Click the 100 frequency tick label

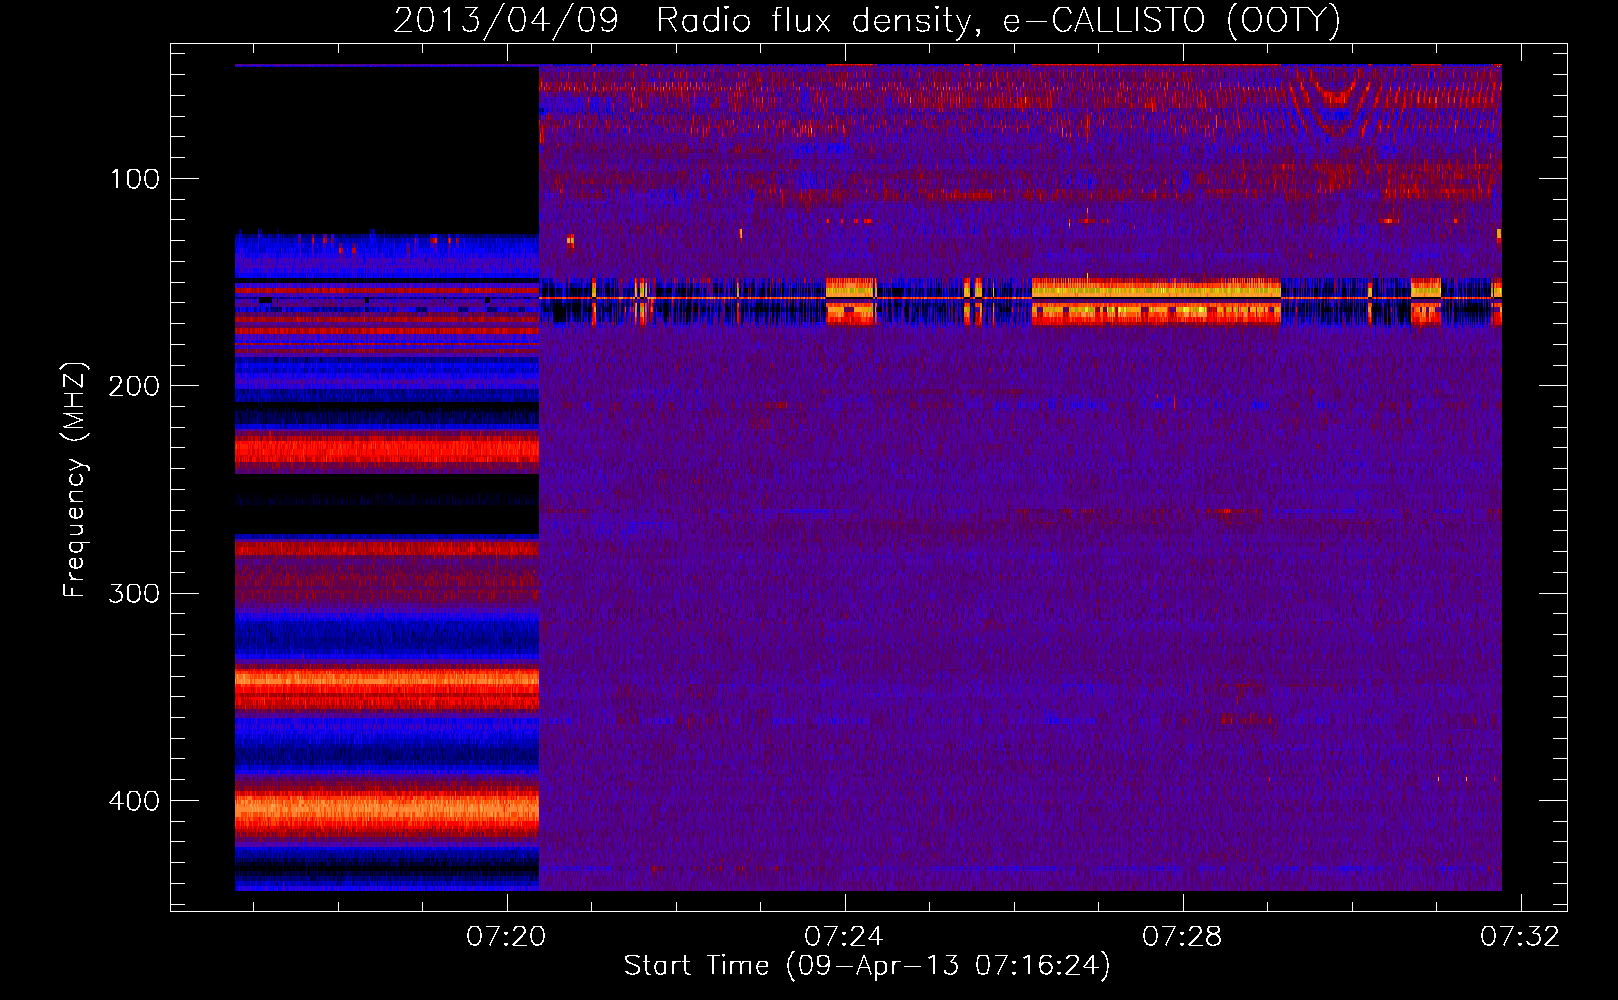[x=135, y=179]
